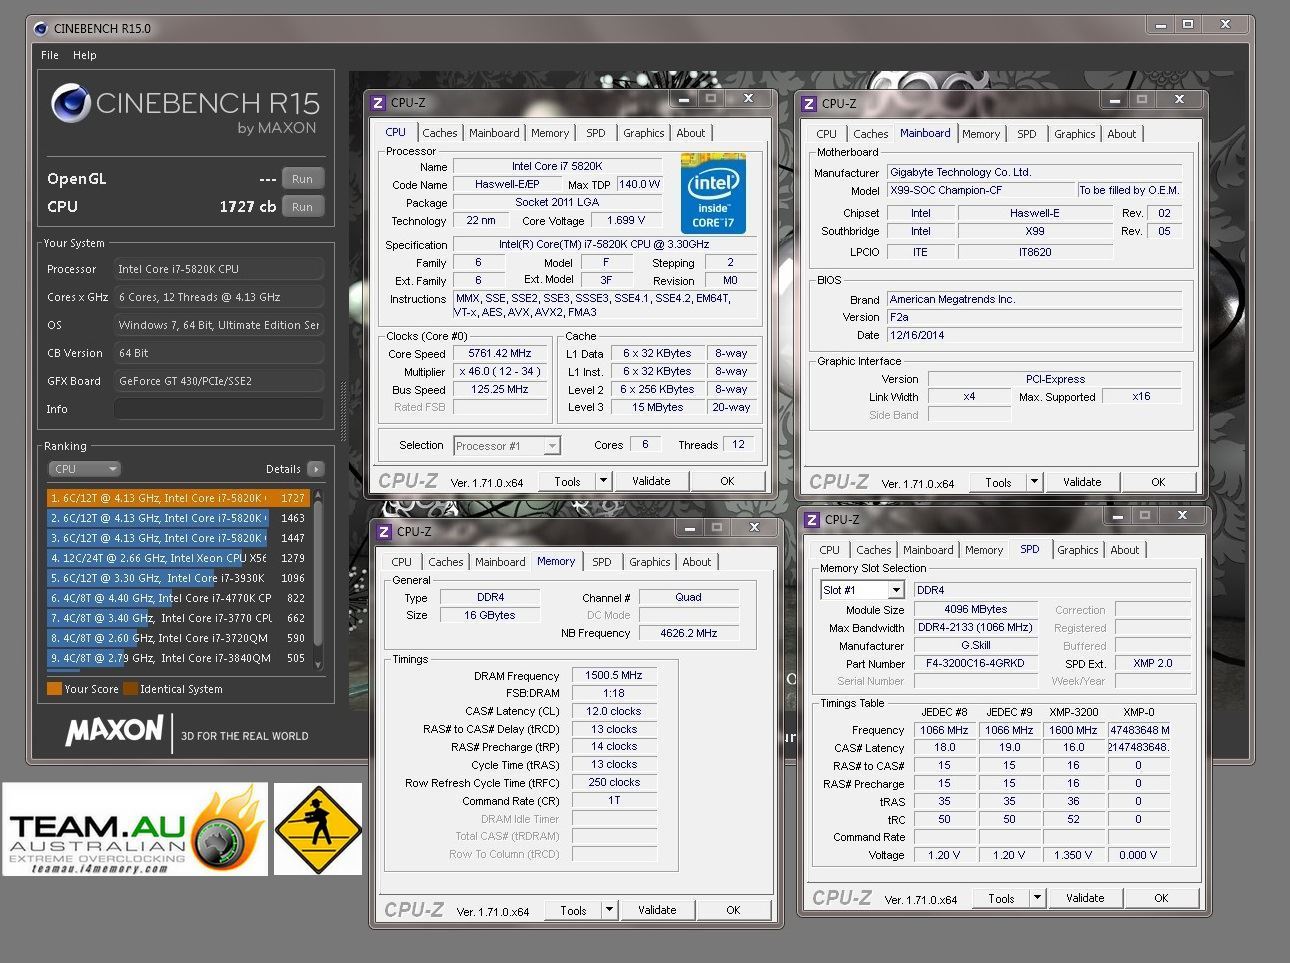Select CPU tab in CPU-Z Memory window
Image resolution: width=1290 pixels, height=963 pixels.
(402, 562)
